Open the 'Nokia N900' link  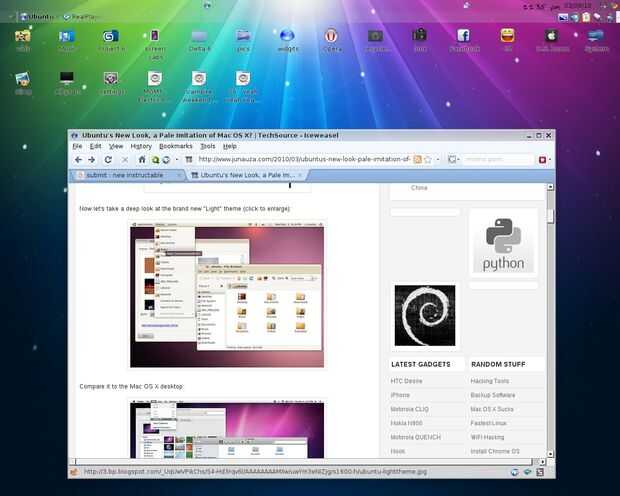406,423
